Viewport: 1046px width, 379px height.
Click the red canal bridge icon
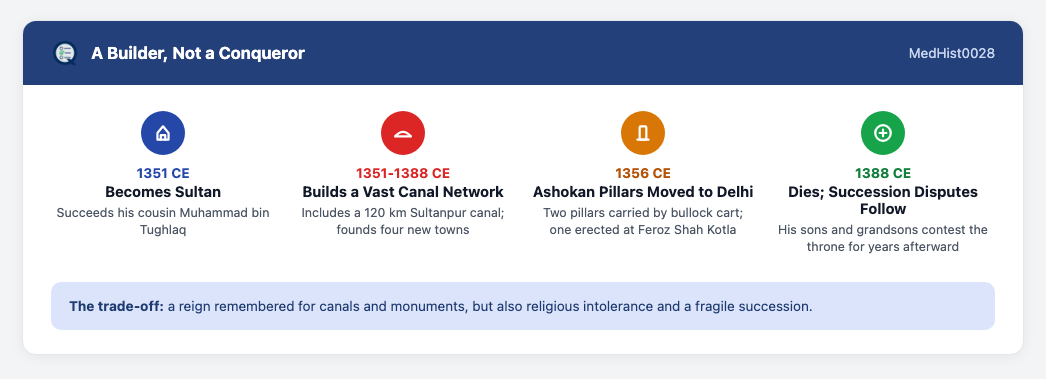(403, 133)
